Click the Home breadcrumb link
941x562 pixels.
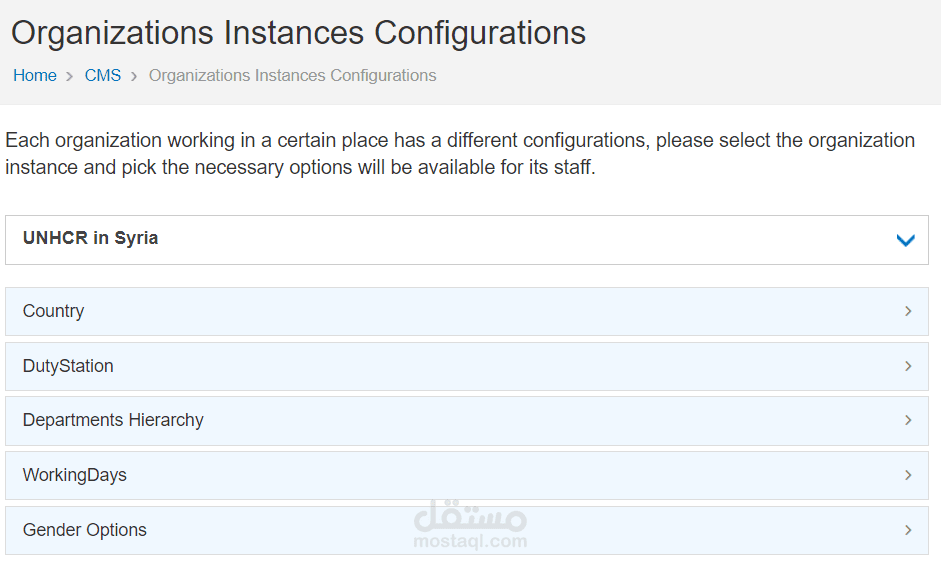click(x=35, y=75)
